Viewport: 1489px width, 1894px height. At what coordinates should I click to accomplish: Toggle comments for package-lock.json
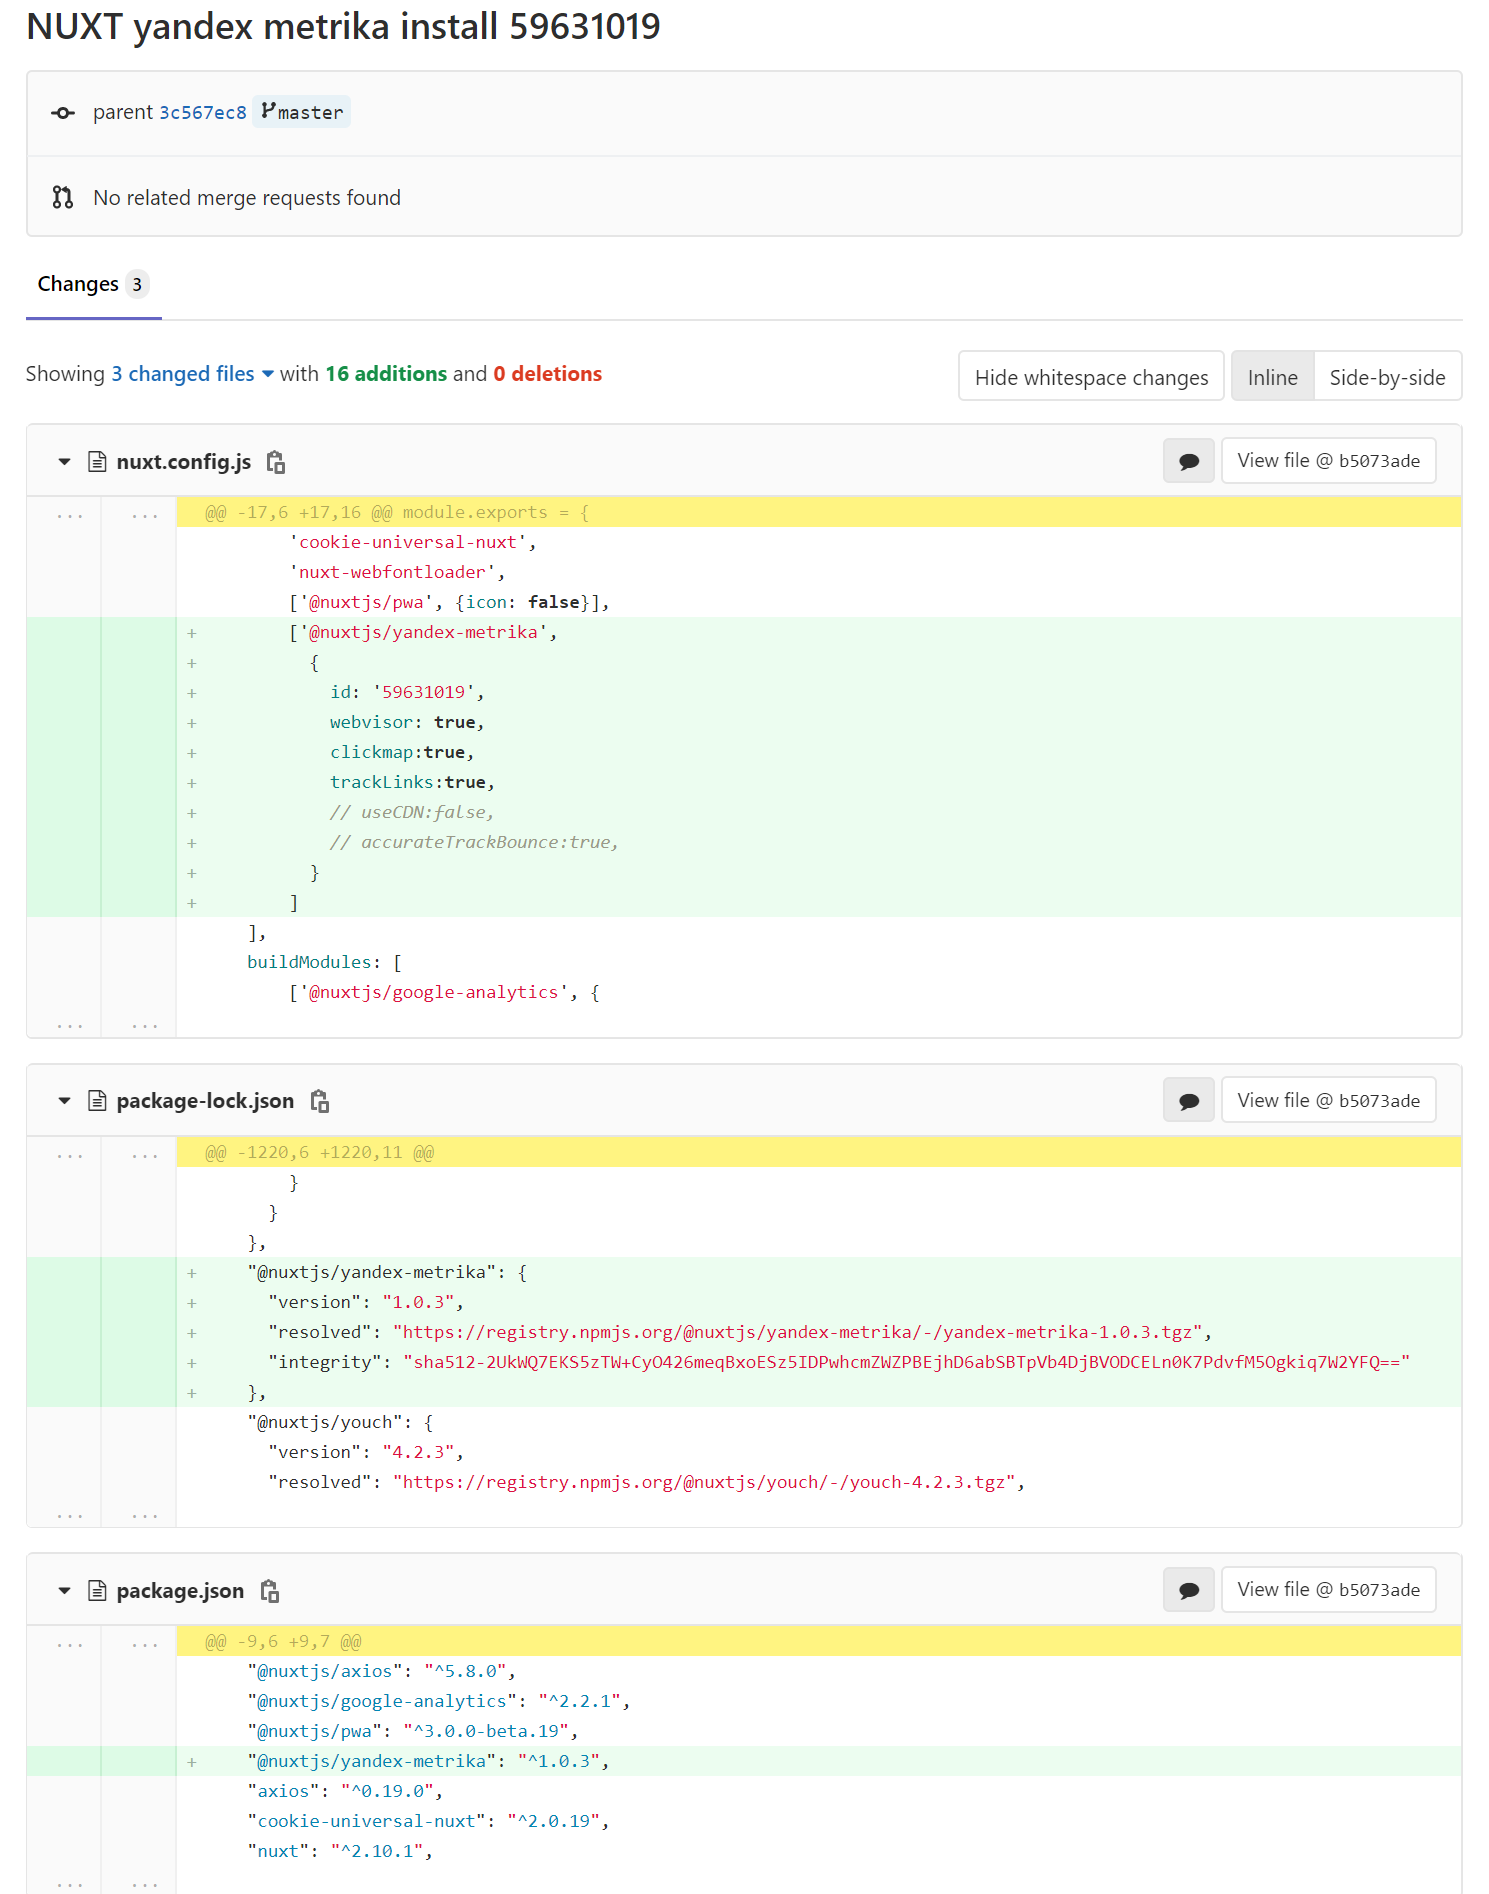coord(1189,1101)
